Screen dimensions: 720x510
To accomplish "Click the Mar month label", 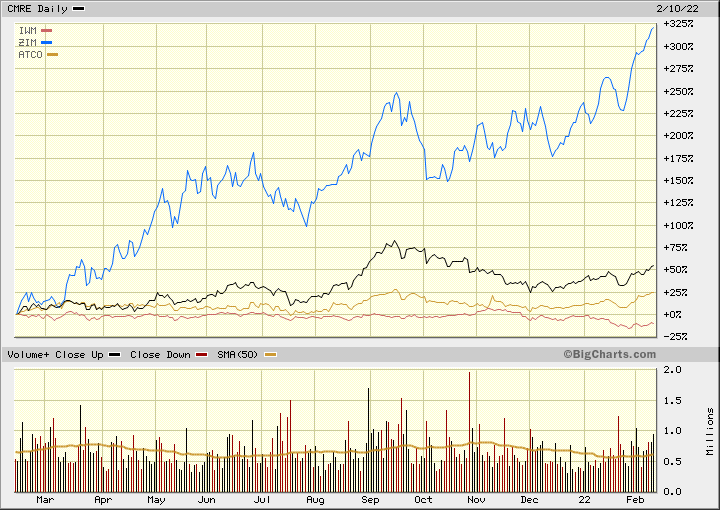I will (45, 499).
